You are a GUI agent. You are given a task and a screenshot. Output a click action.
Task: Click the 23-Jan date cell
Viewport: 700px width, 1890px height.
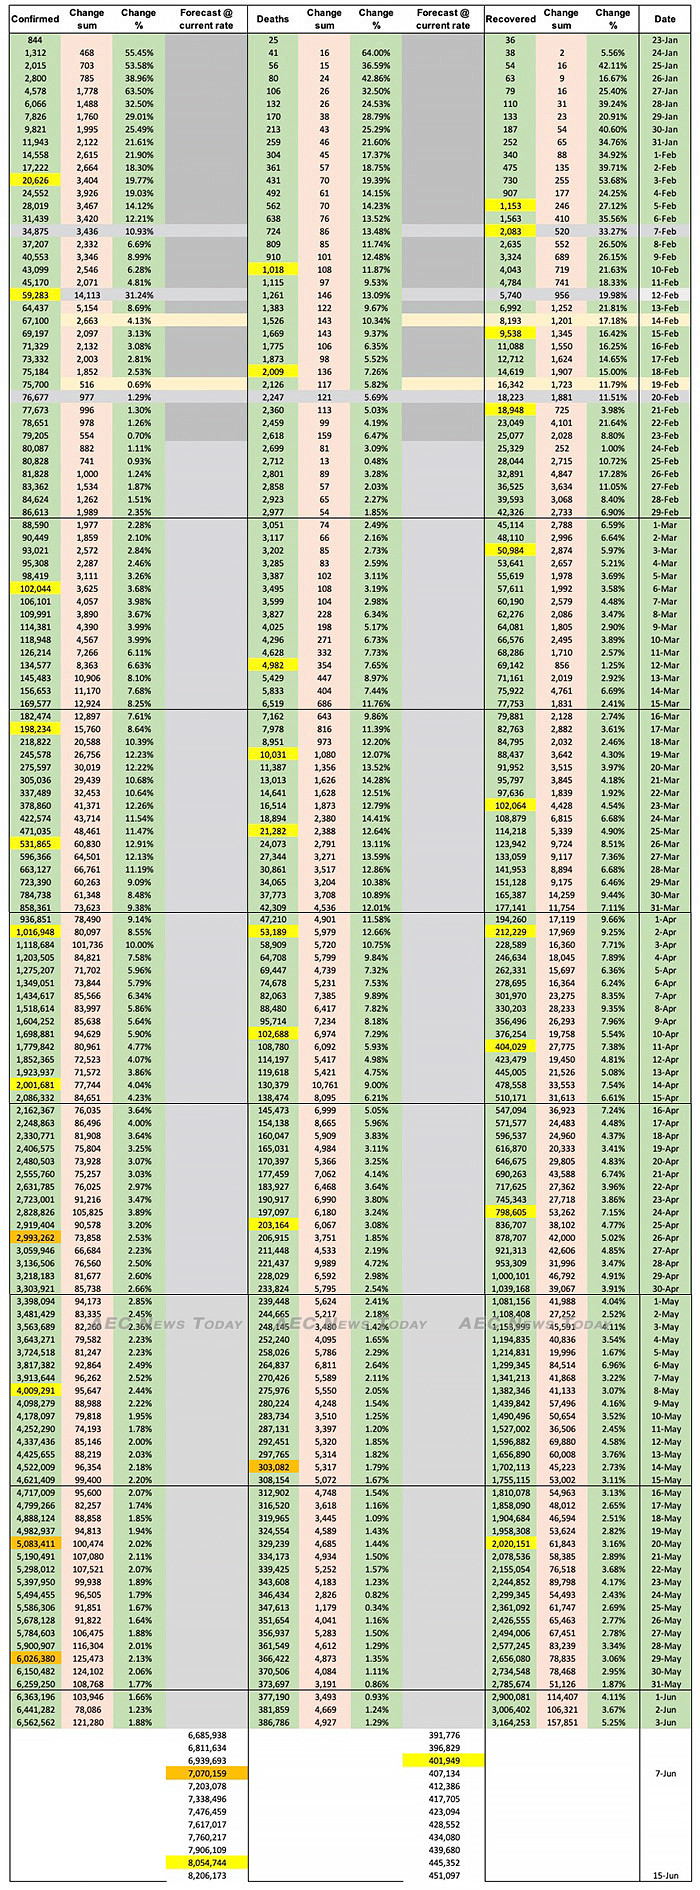click(x=665, y=40)
